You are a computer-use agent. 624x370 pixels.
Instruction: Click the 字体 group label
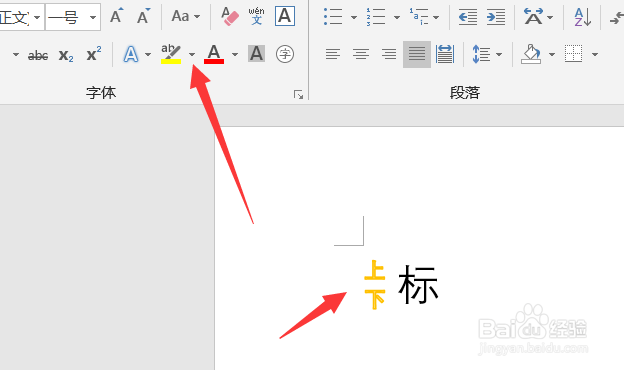[x=101, y=93]
